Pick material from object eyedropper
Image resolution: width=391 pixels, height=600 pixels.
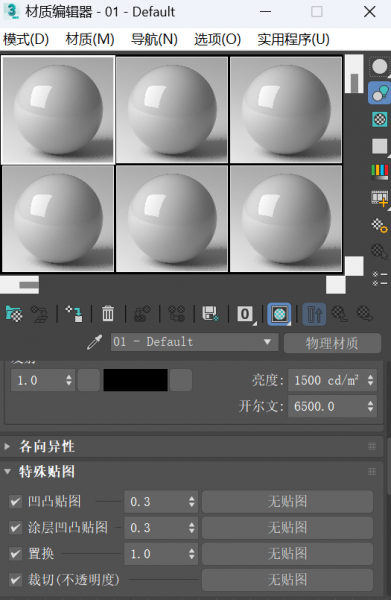94,342
